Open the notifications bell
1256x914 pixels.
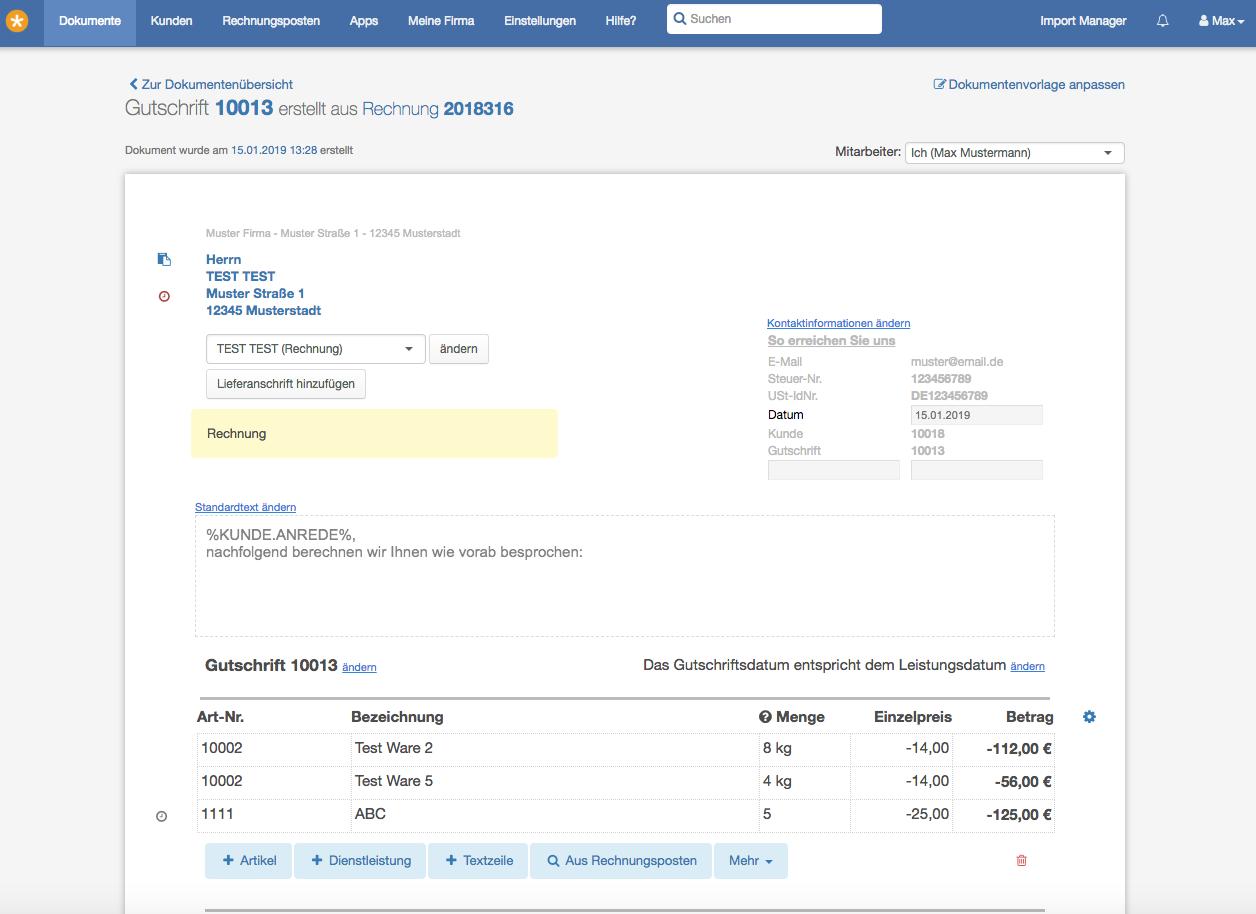tap(1162, 21)
